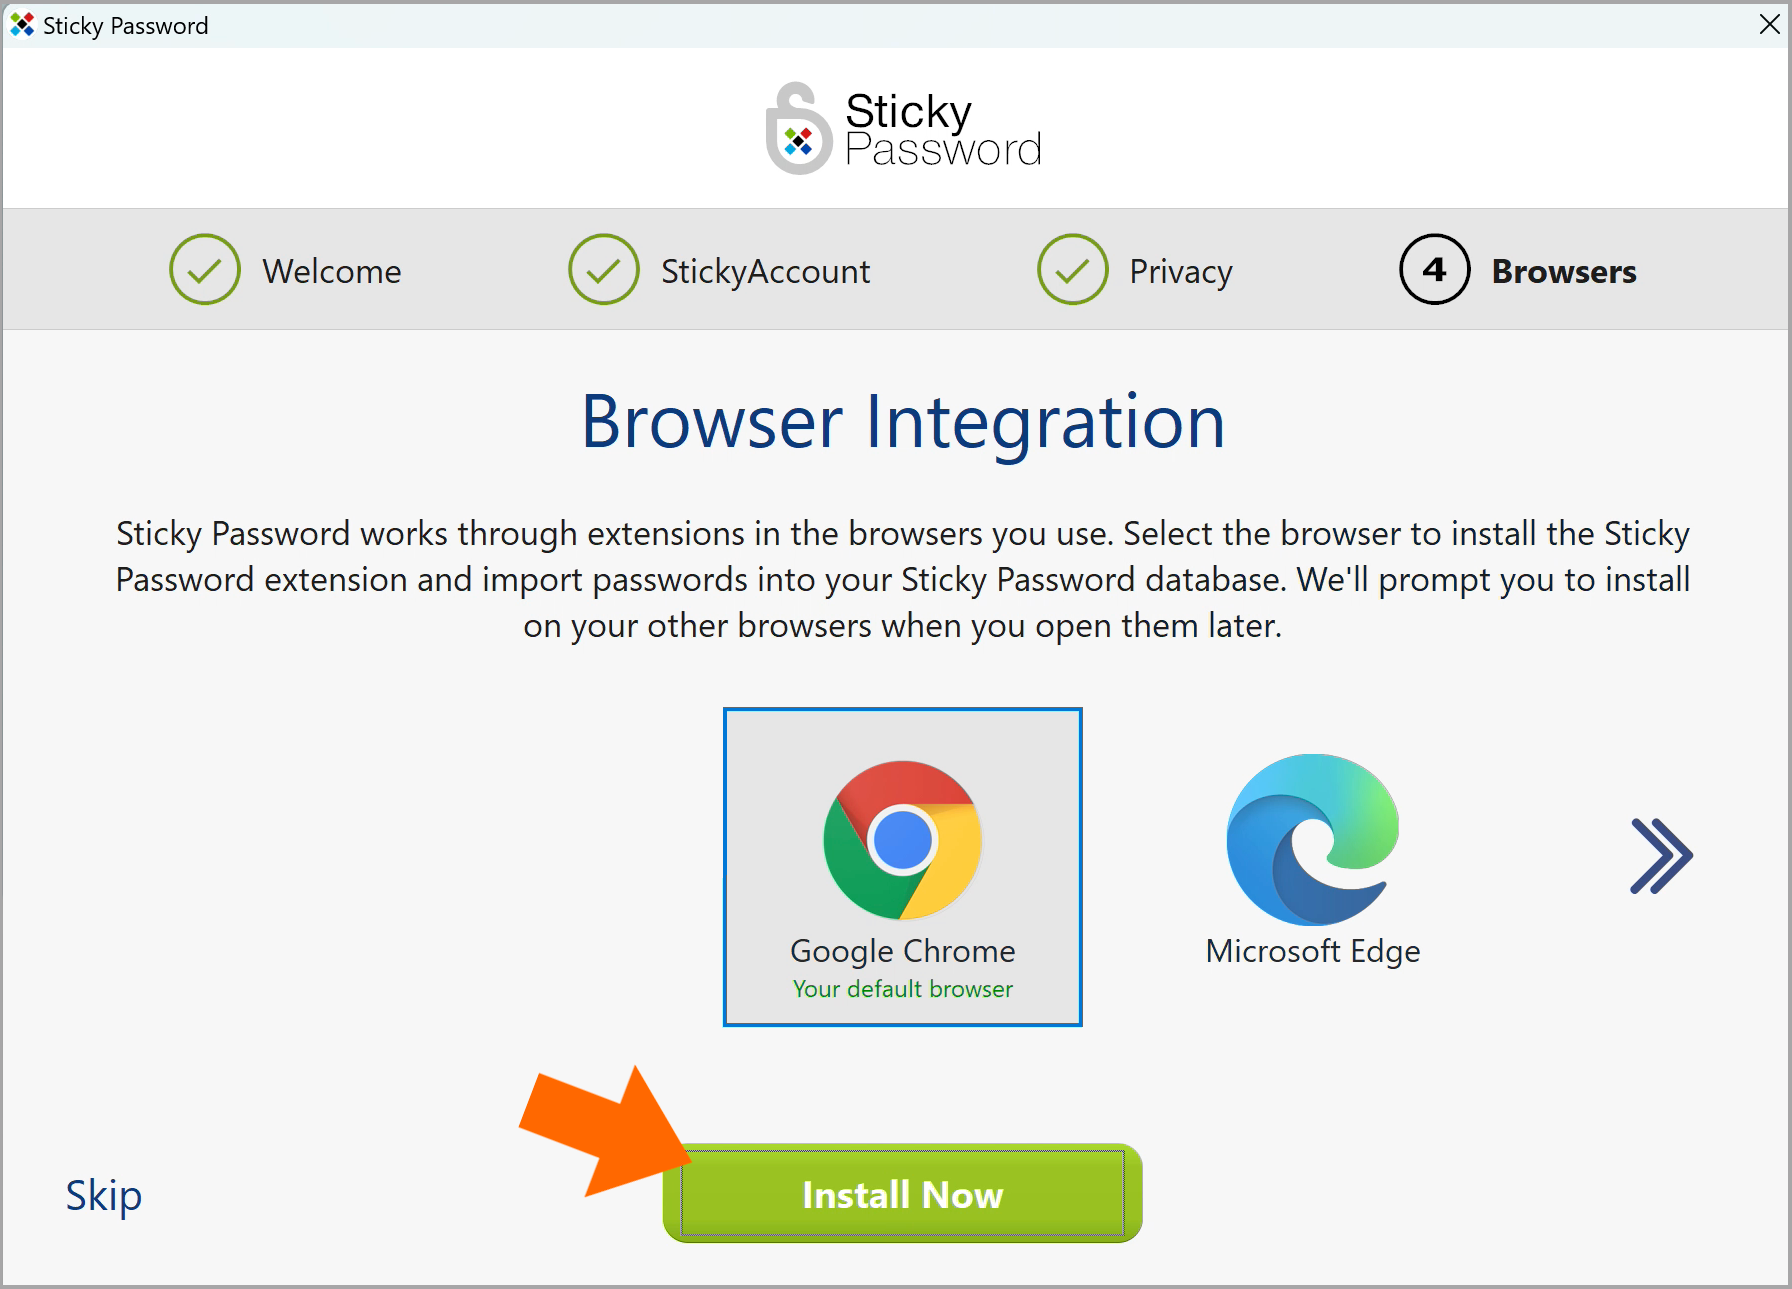
Task: Choose the Microsoft Edge browser icon
Action: [x=1312, y=840]
